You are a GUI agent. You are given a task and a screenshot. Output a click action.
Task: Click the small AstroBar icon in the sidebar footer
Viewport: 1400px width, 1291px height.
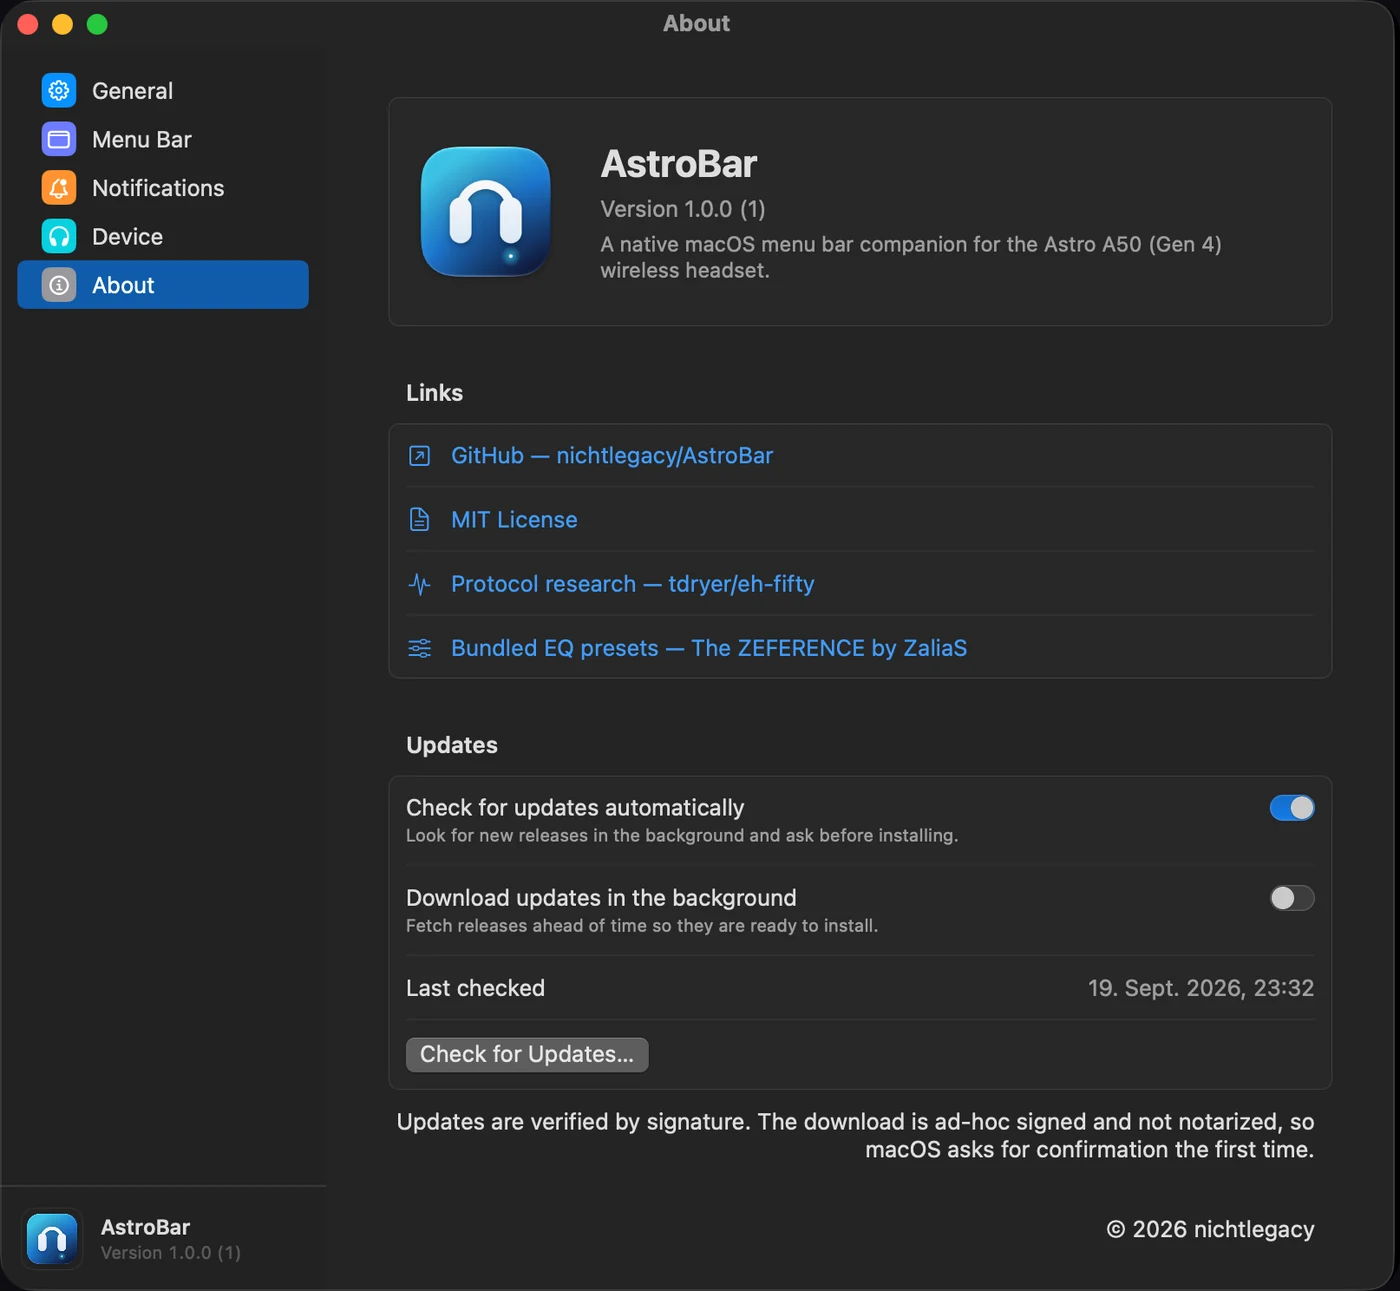(52, 1239)
